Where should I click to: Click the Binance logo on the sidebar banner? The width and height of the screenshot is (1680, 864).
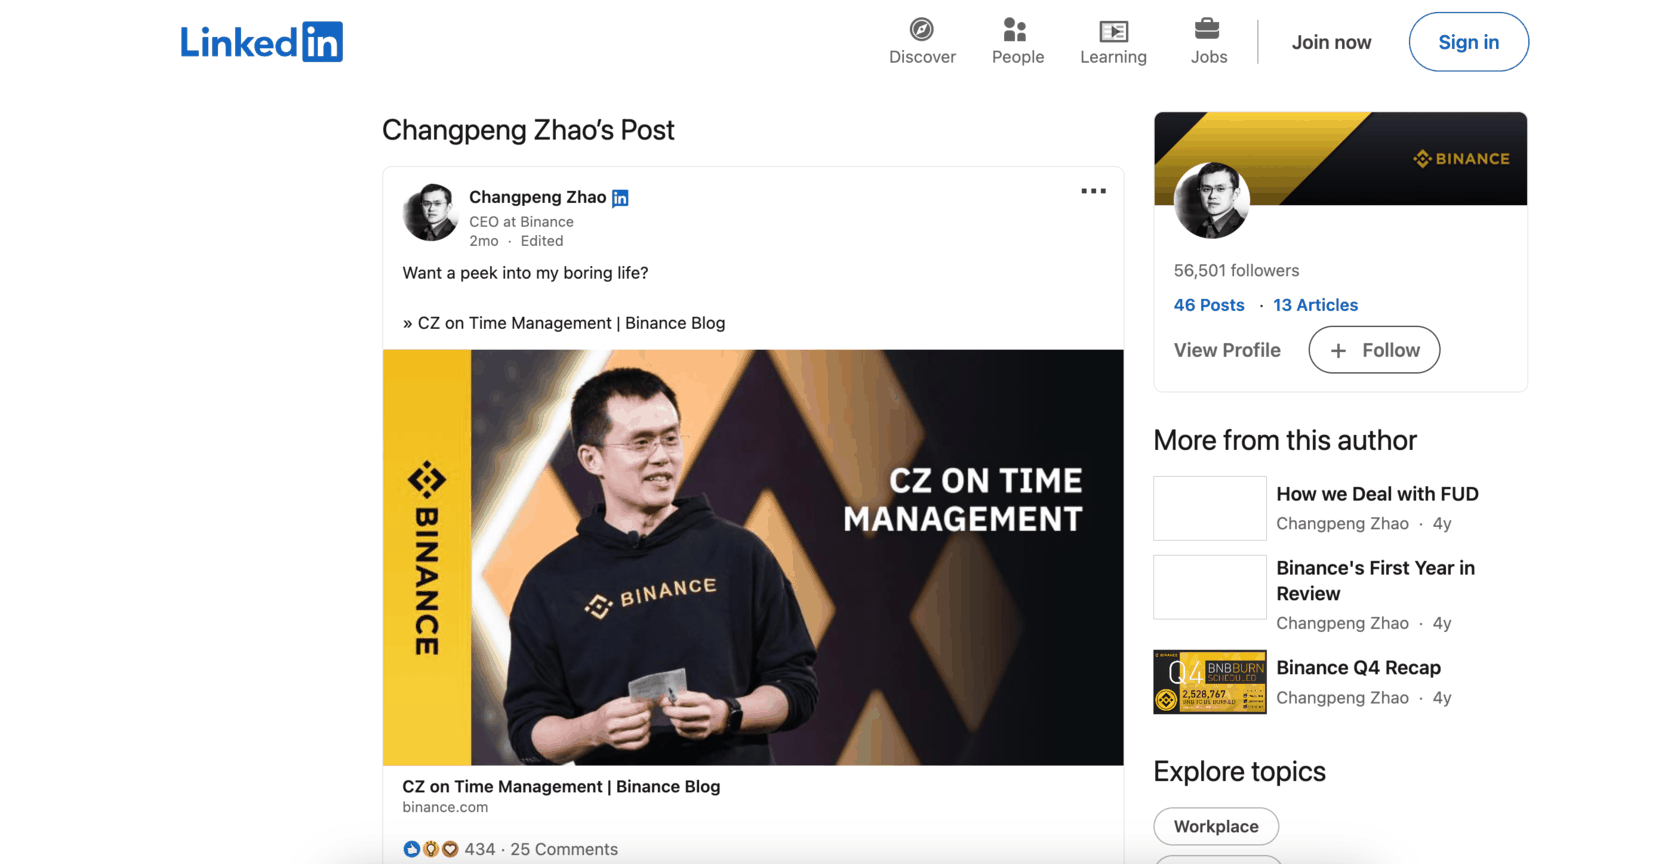click(x=1461, y=159)
